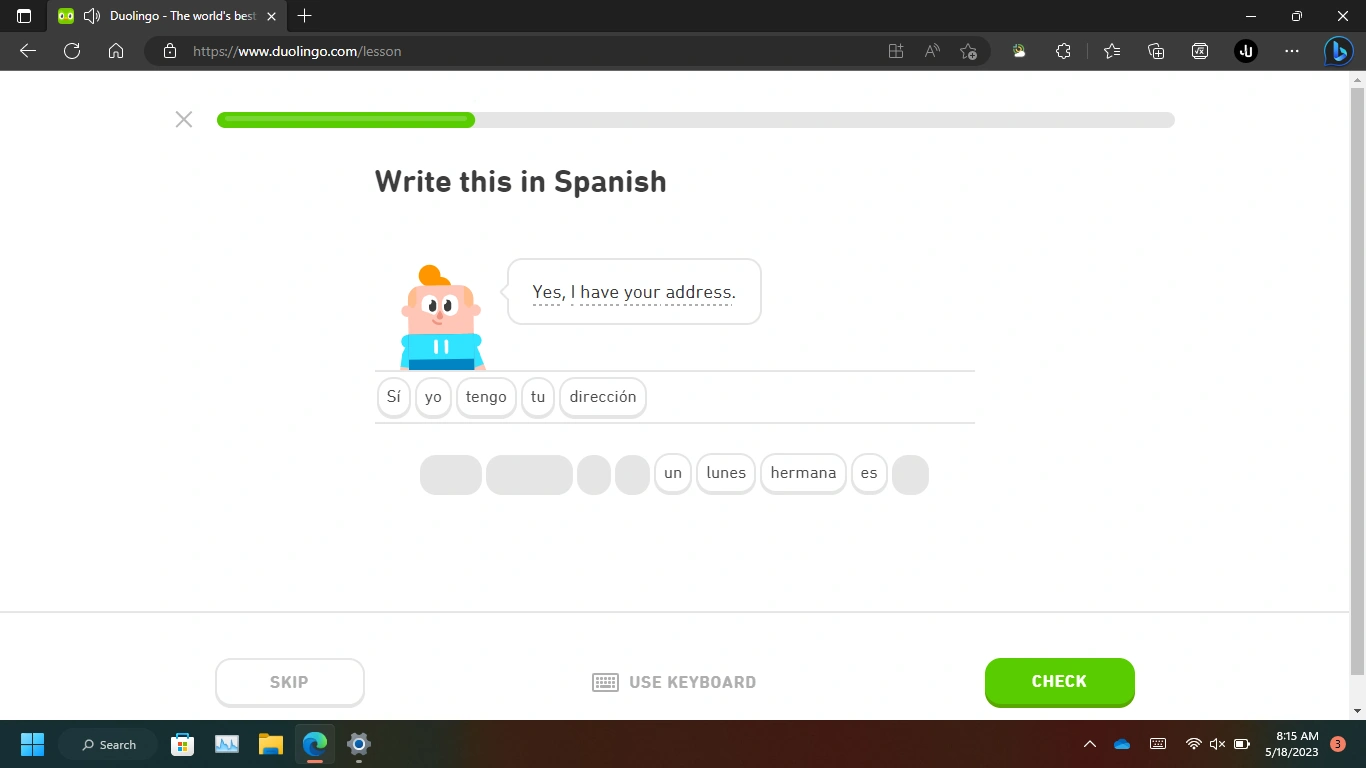The image size is (1366, 768).
Task: Open the browser settings menu (ellipsis)
Action: coord(1292,51)
